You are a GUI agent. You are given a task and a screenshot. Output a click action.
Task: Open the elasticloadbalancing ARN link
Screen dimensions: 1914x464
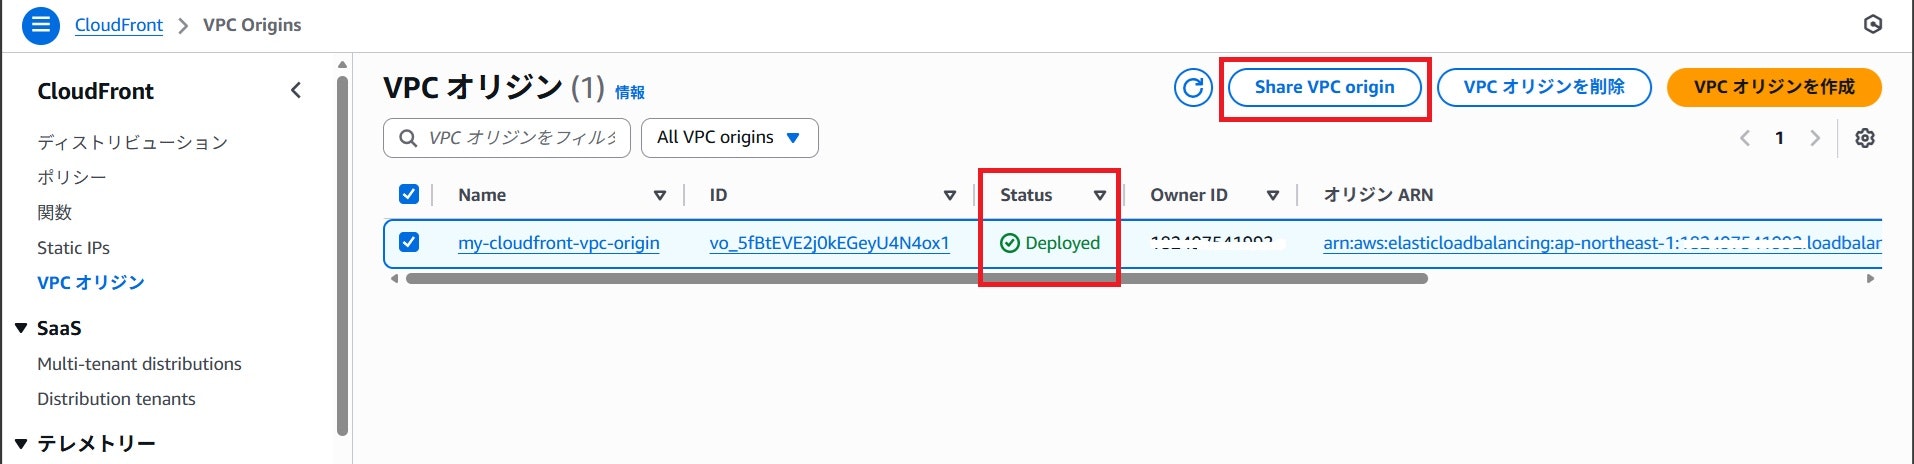point(1602,243)
